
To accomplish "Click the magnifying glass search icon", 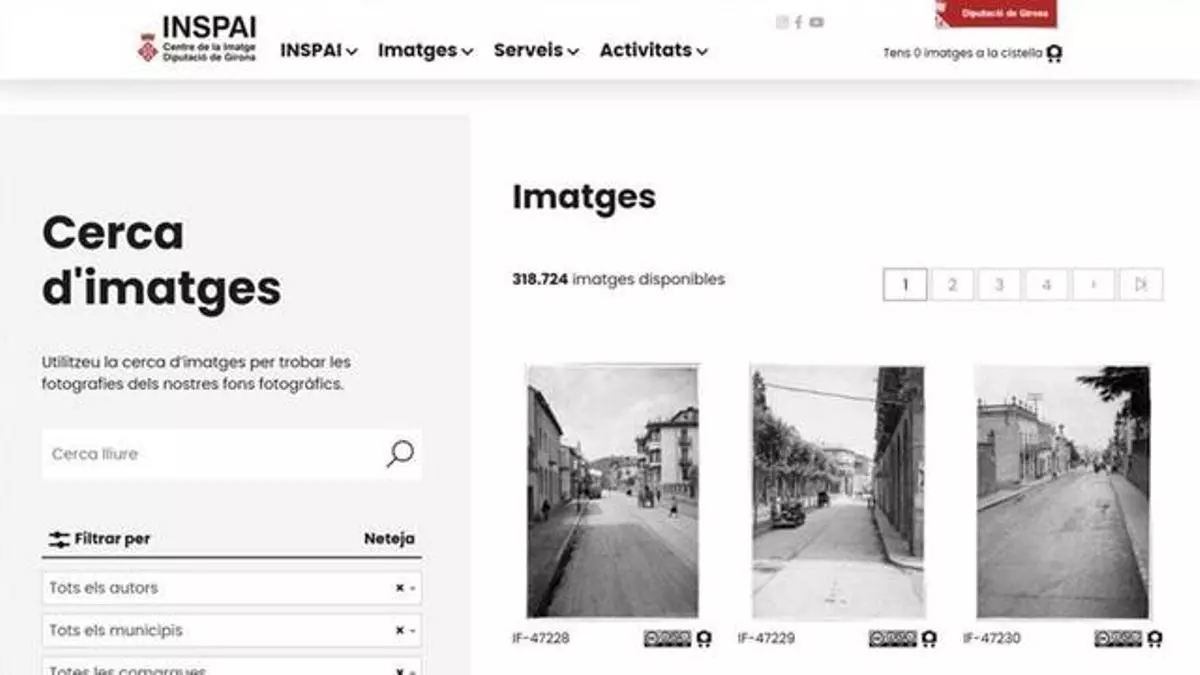I will click(x=400, y=454).
